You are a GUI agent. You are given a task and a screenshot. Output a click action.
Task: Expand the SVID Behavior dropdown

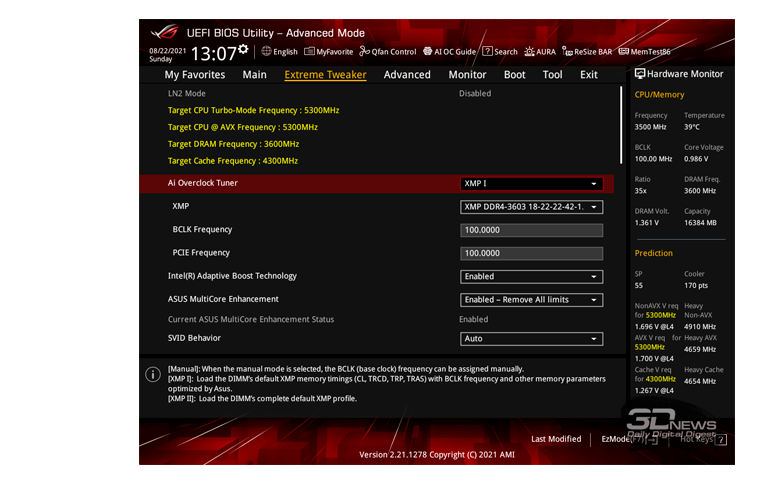coord(531,339)
